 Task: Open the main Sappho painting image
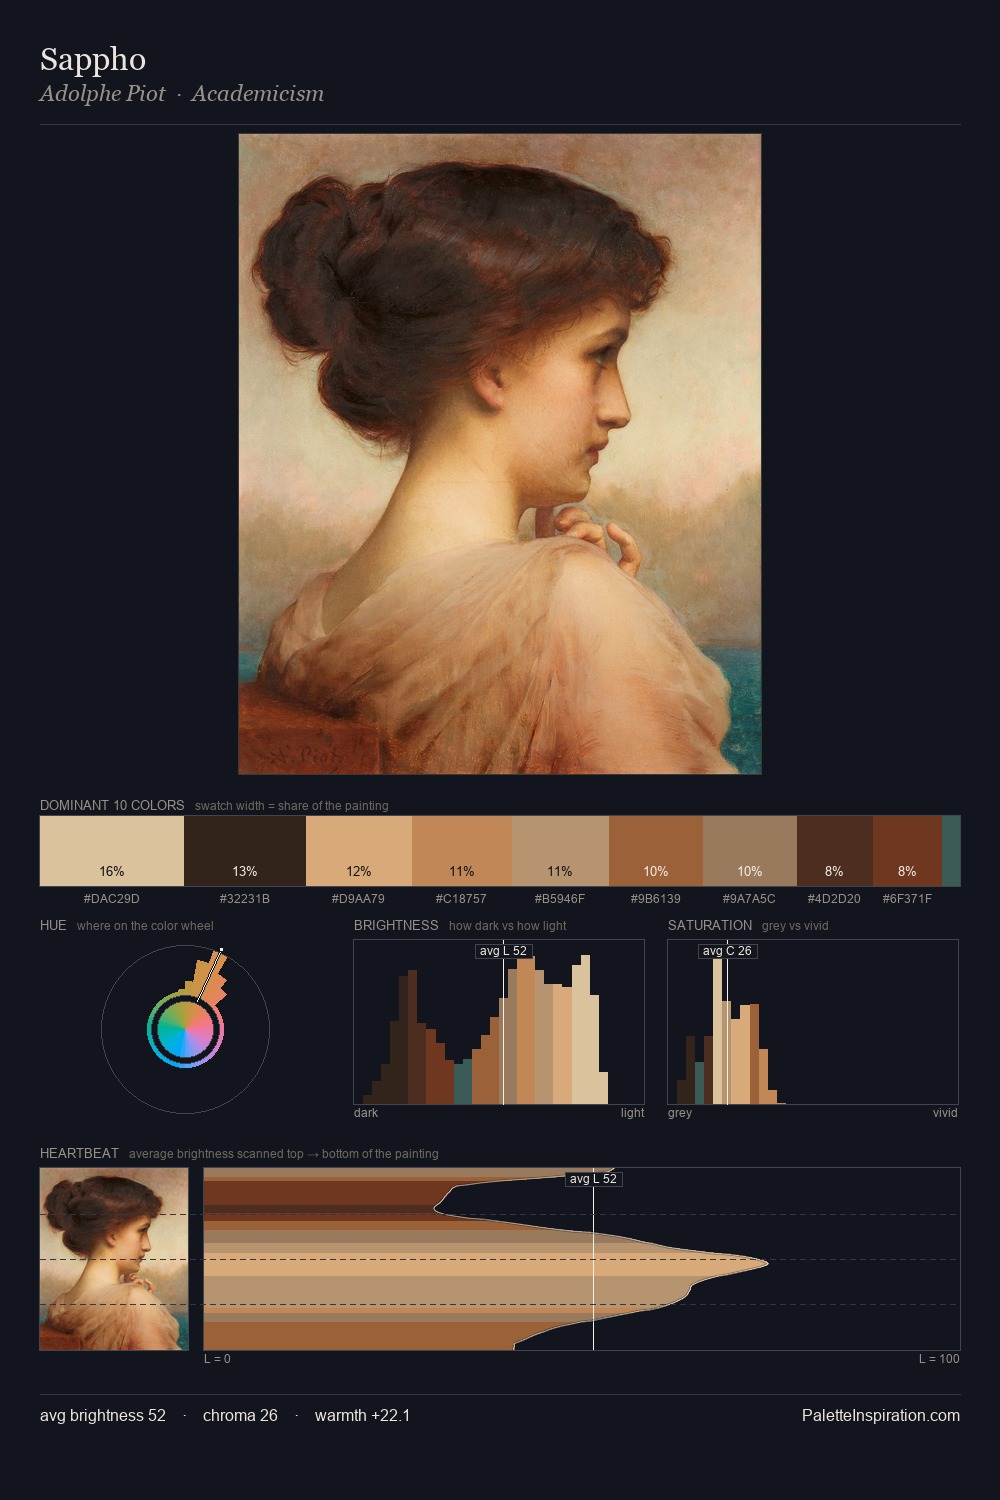point(500,454)
